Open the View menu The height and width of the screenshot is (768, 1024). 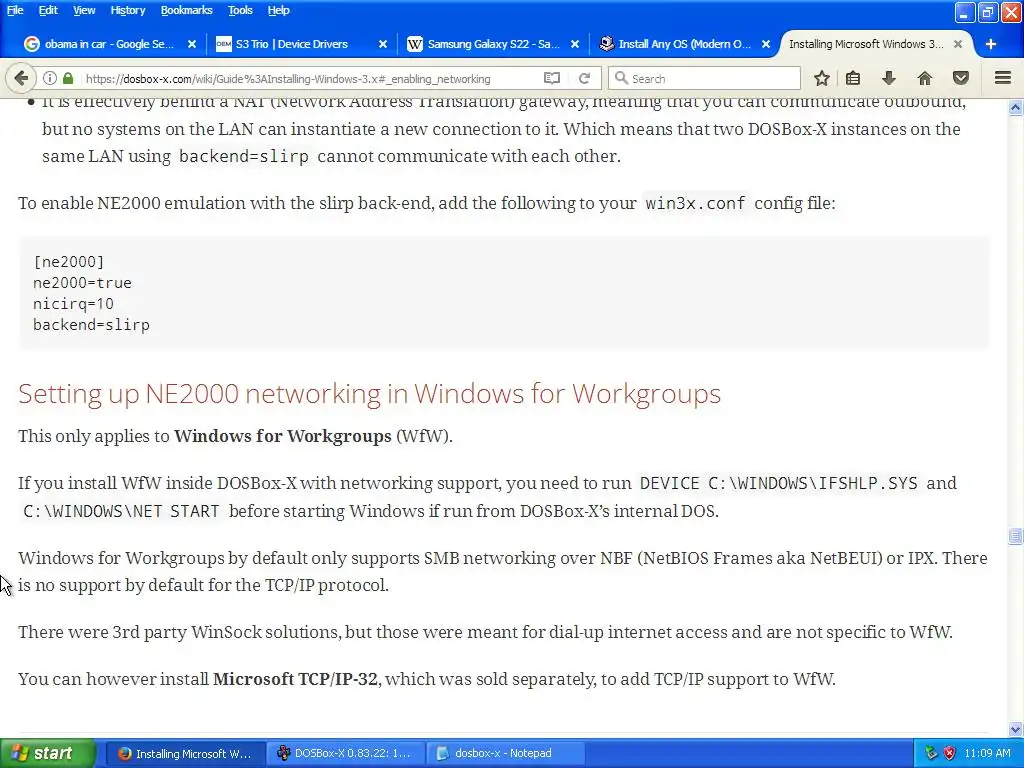coord(84,10)
